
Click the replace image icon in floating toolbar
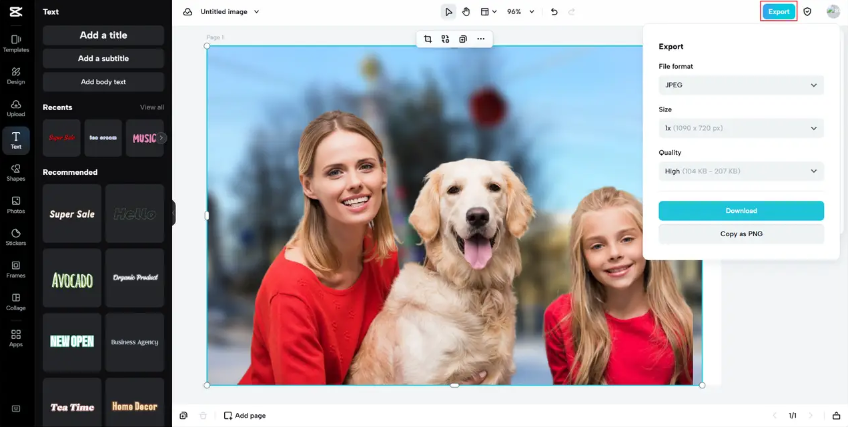pyautogui.click(x=445, y=39)
